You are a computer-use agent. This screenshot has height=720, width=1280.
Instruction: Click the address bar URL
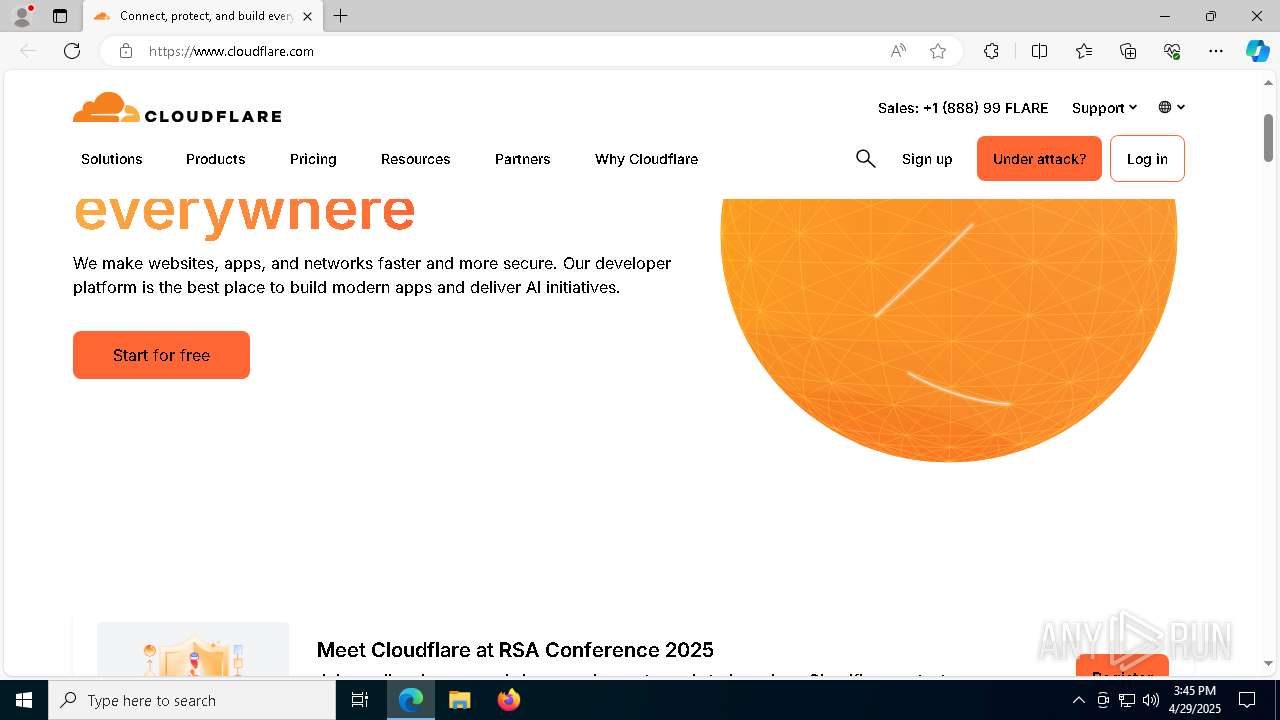tap(231, 51)
